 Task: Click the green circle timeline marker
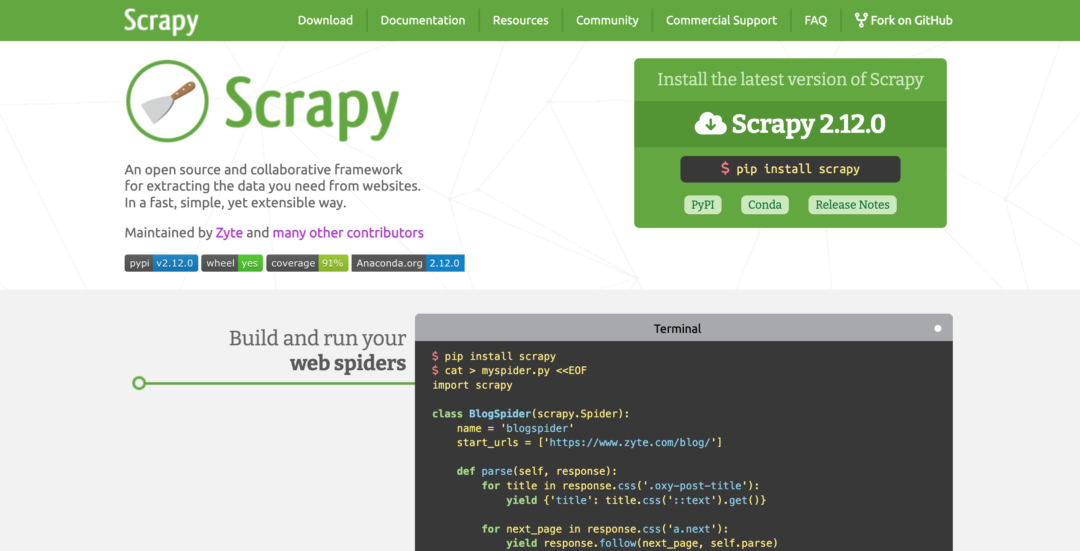tap(140, 383)
